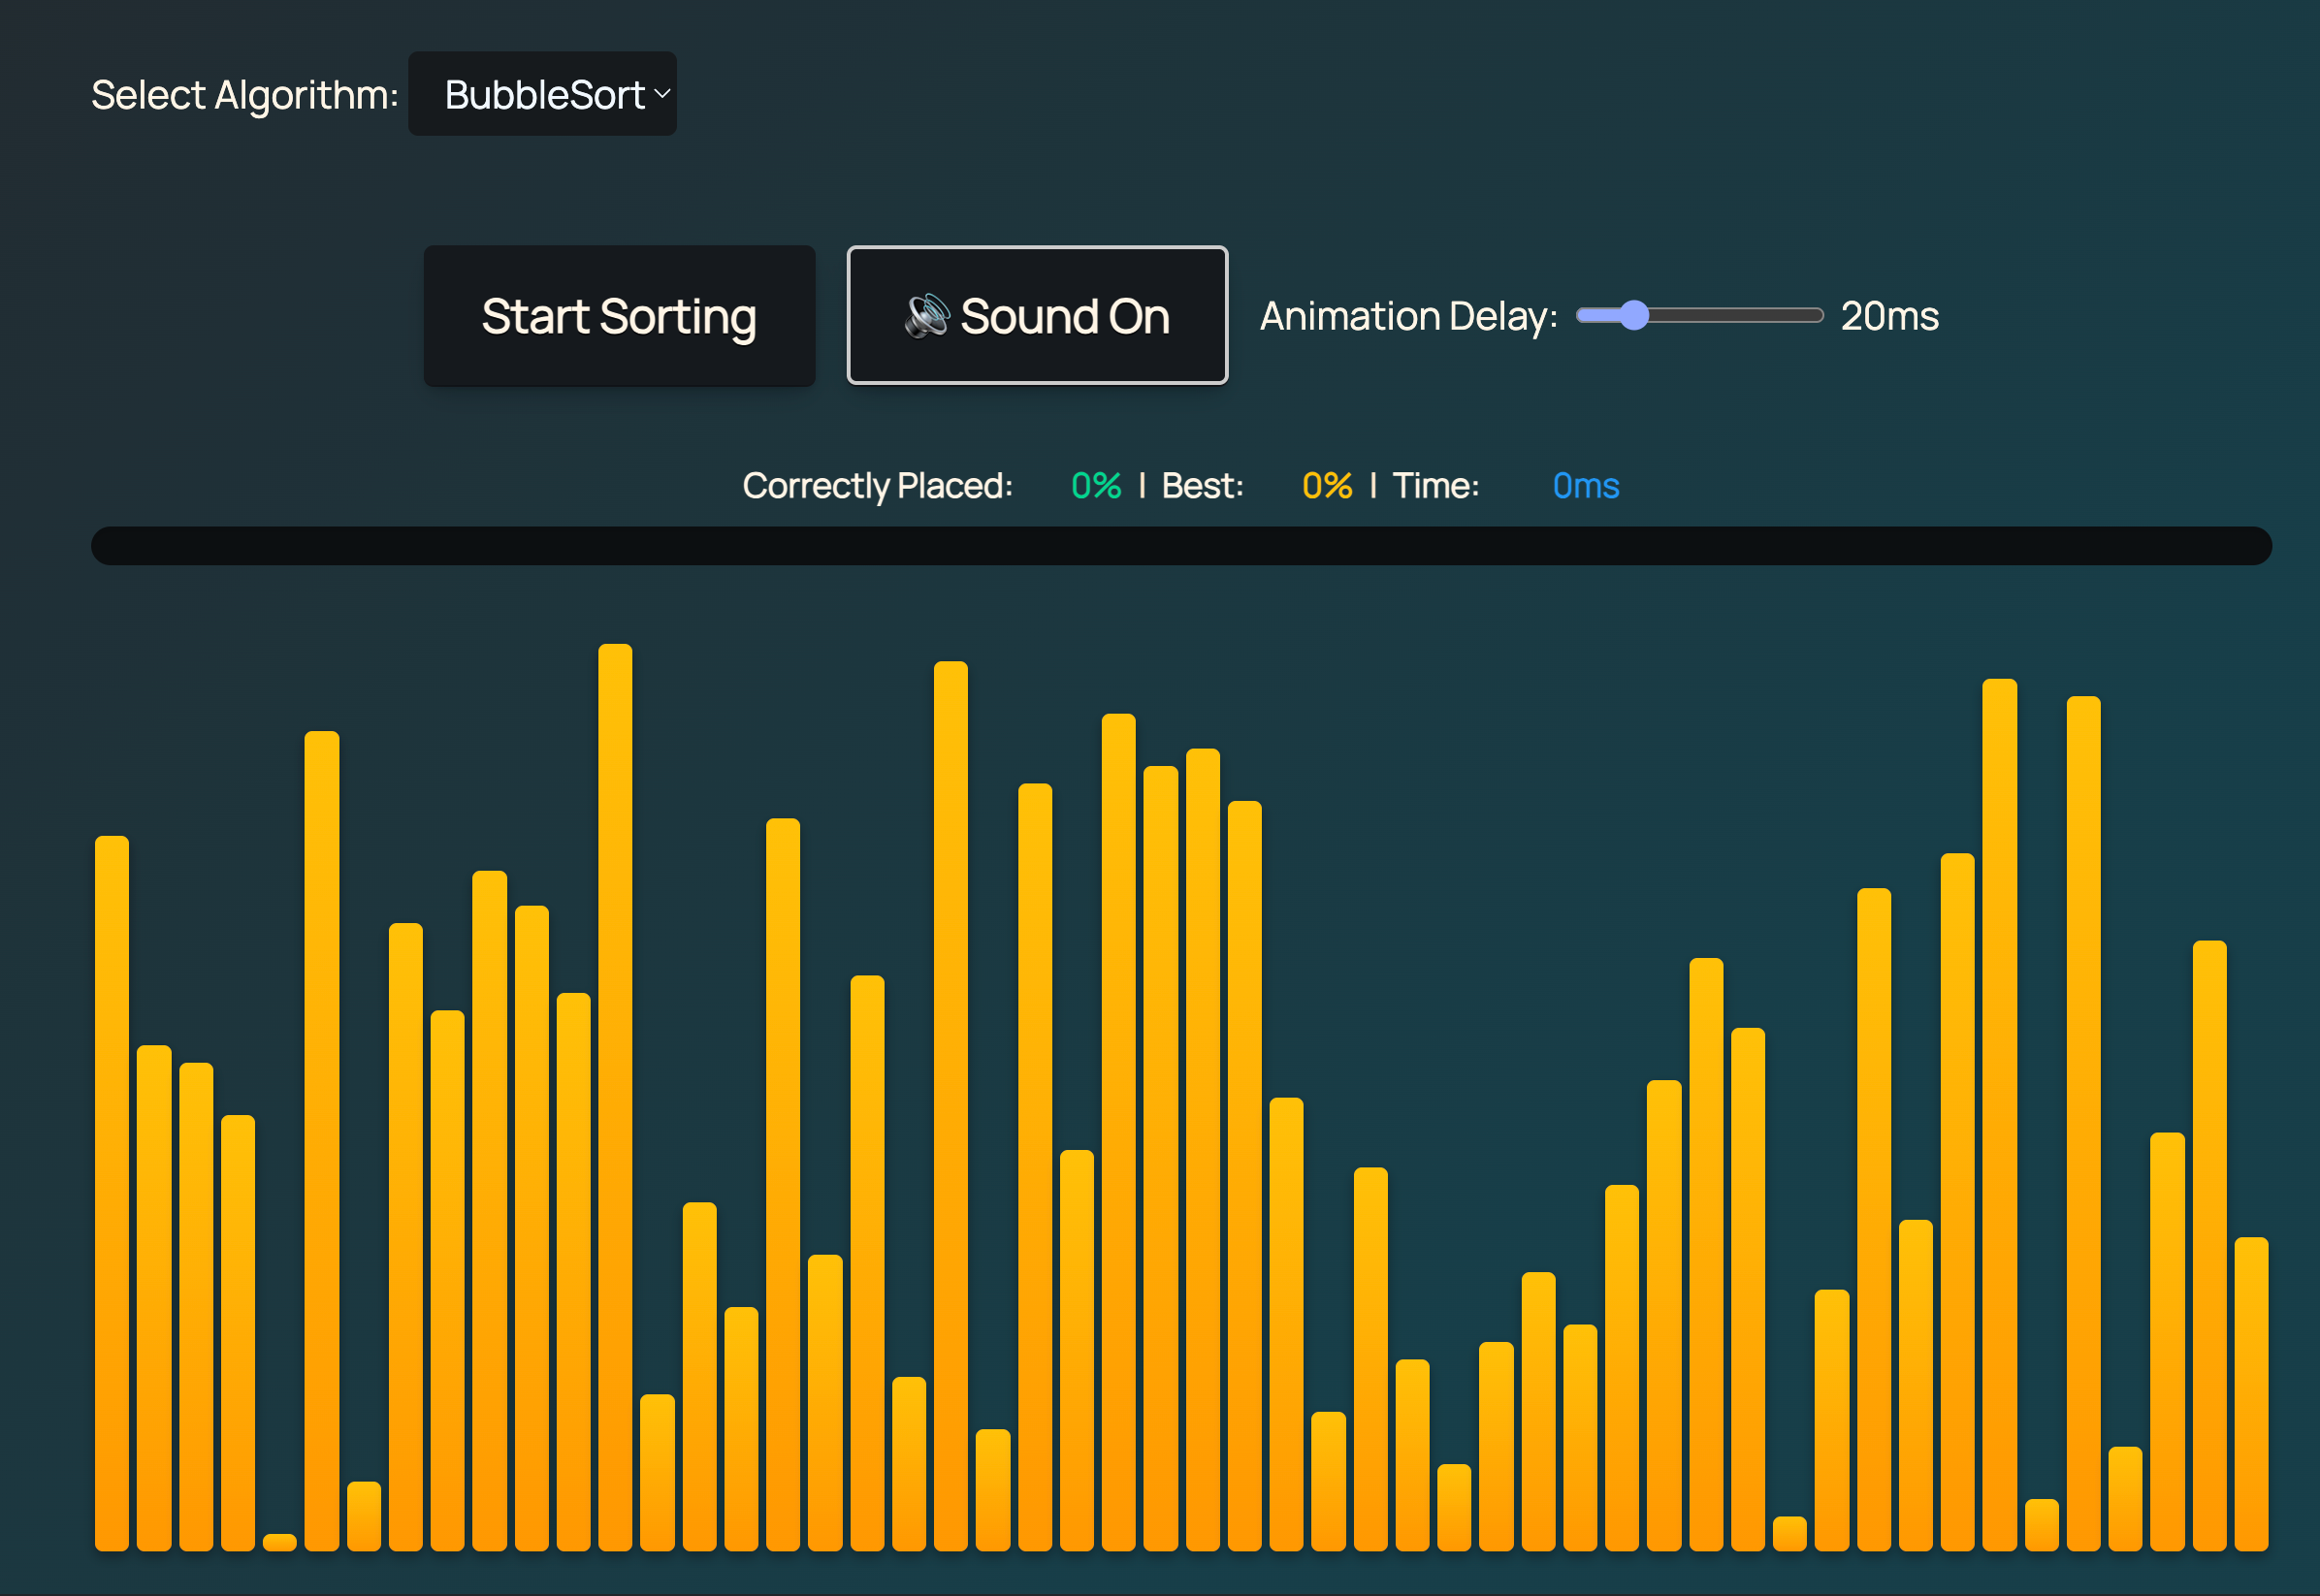
Task: Click the 20ms delay value label
Action: tap(1889, 316)
